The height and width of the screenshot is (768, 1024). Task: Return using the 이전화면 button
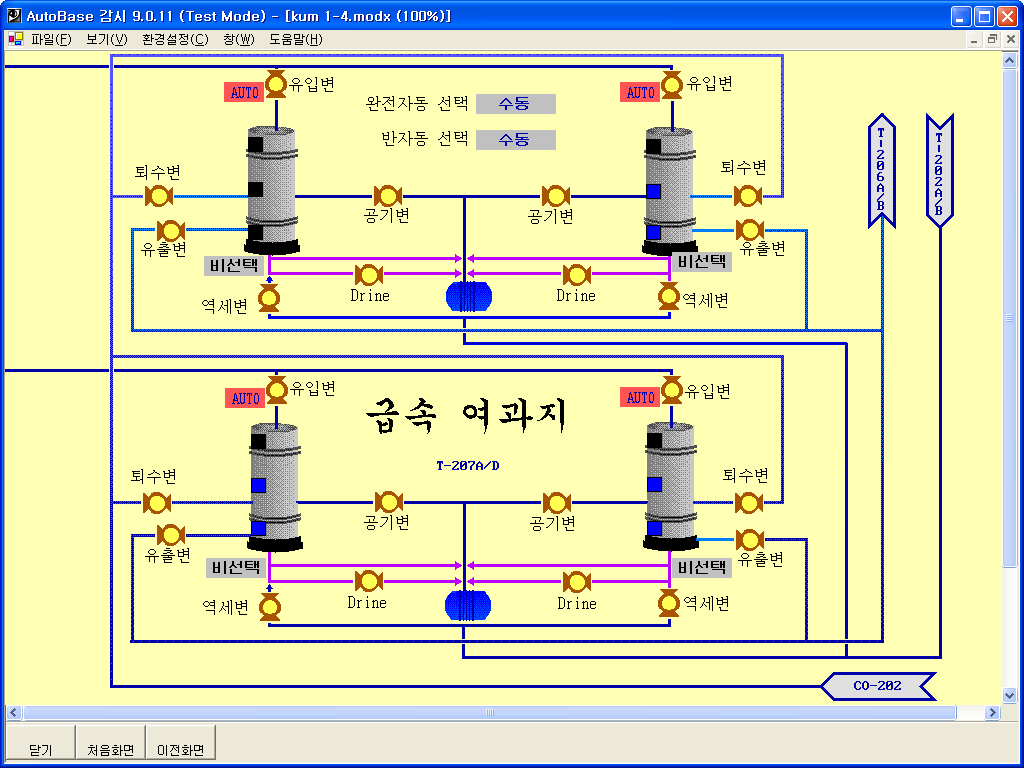point(181,749)
